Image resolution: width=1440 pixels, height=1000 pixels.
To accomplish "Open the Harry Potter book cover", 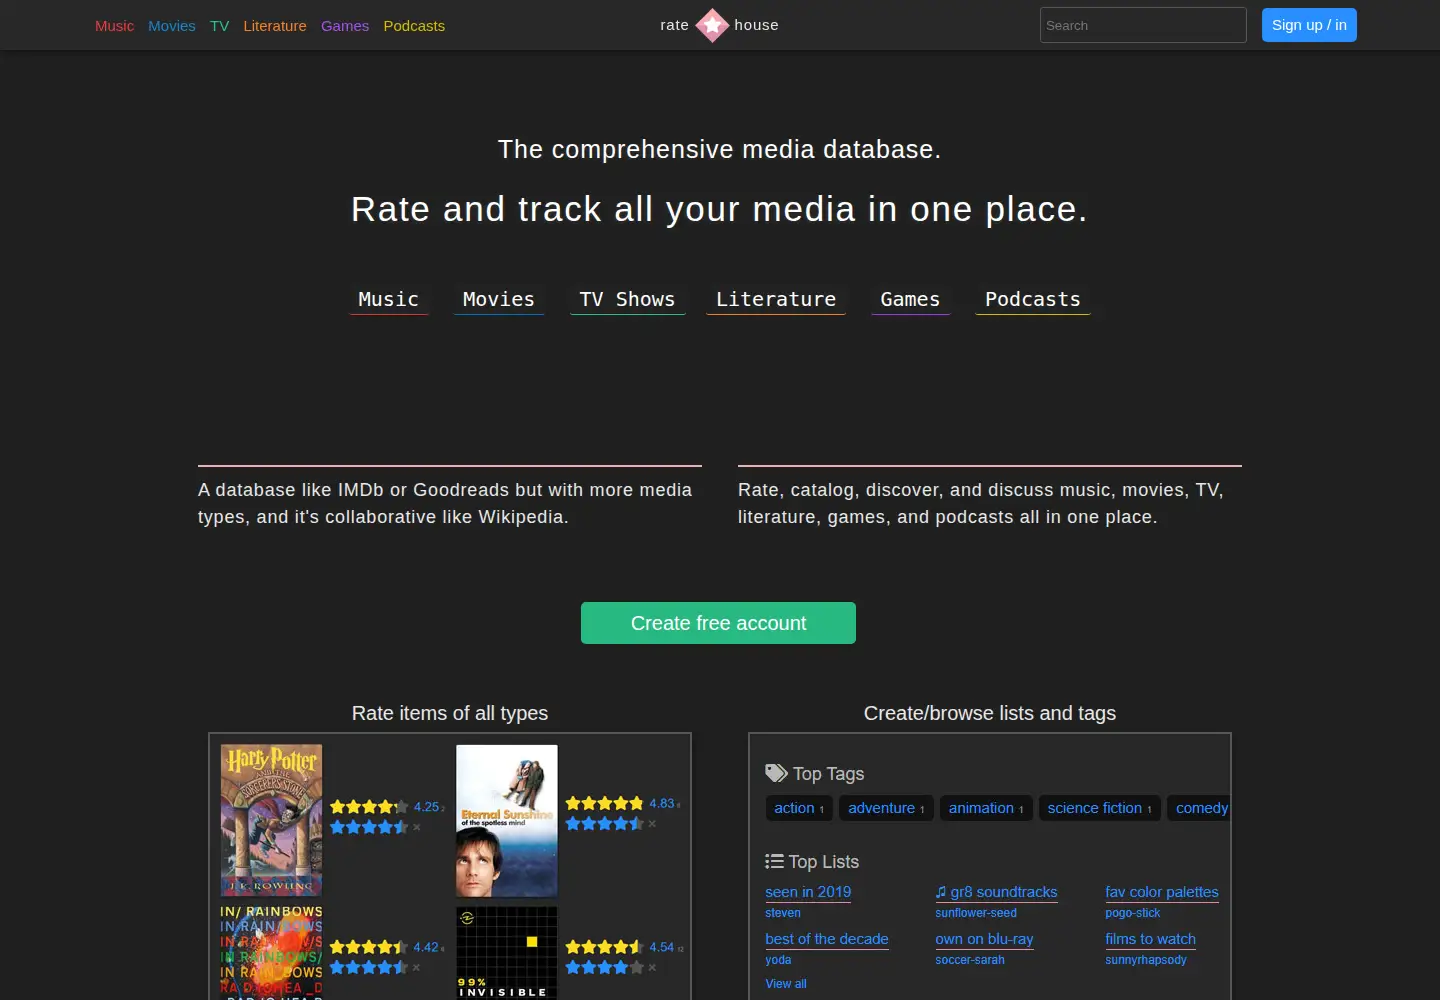I will (272, 820).
